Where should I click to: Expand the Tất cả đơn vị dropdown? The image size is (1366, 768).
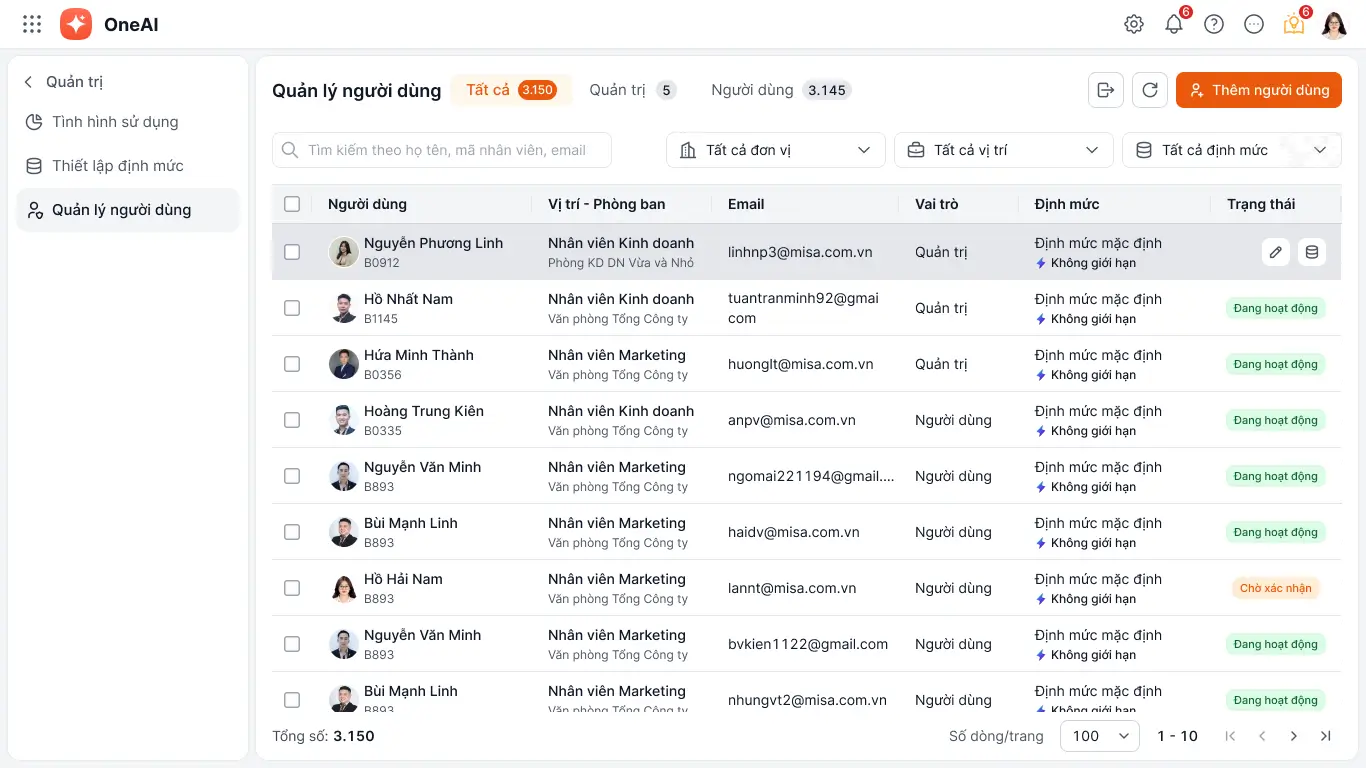tap(775, 150)
